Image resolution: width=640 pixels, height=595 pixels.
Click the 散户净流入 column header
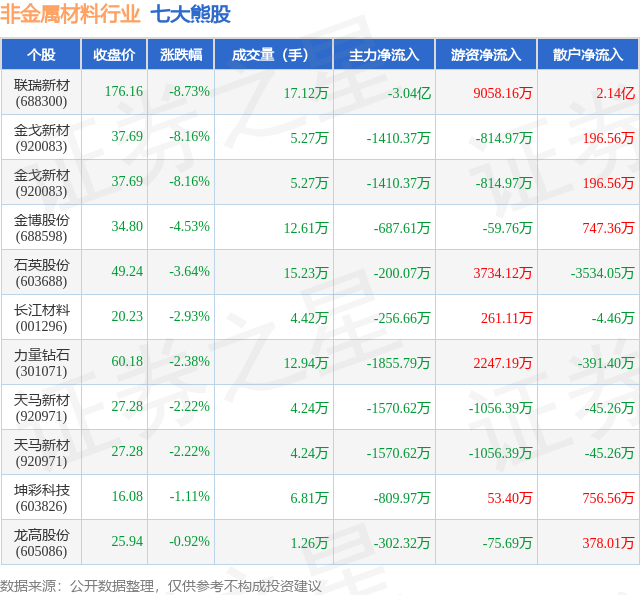588,54
